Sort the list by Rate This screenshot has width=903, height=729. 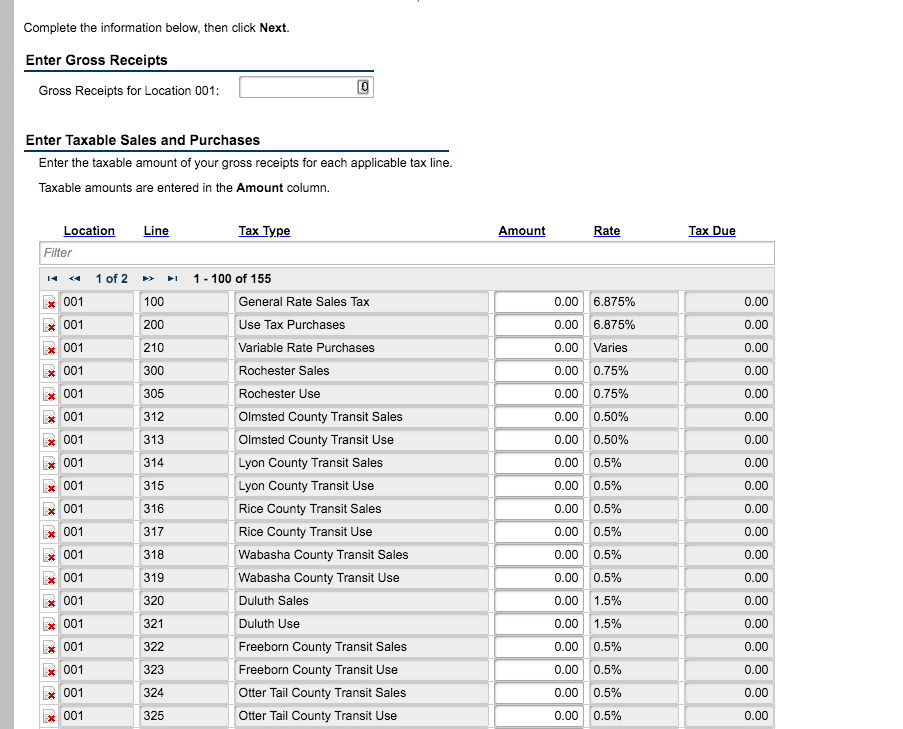pos(606,231)
